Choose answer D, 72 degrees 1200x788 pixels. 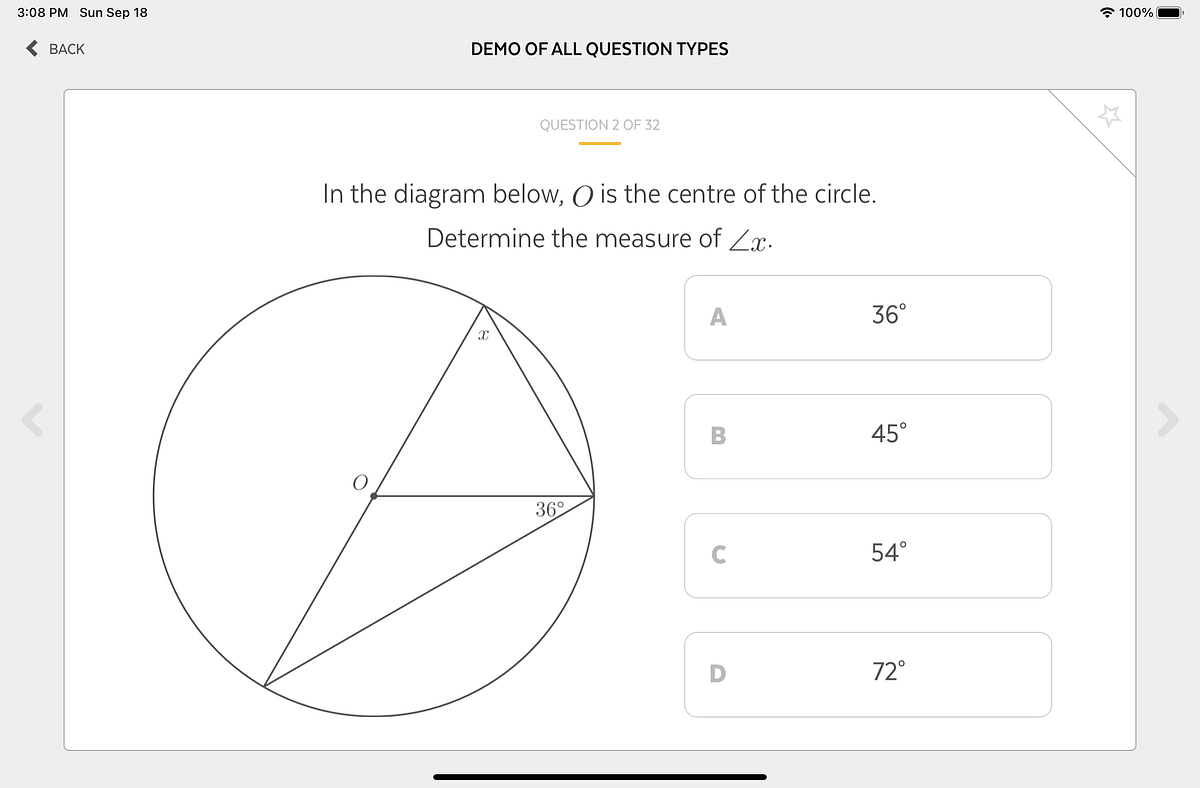(868, 674)
